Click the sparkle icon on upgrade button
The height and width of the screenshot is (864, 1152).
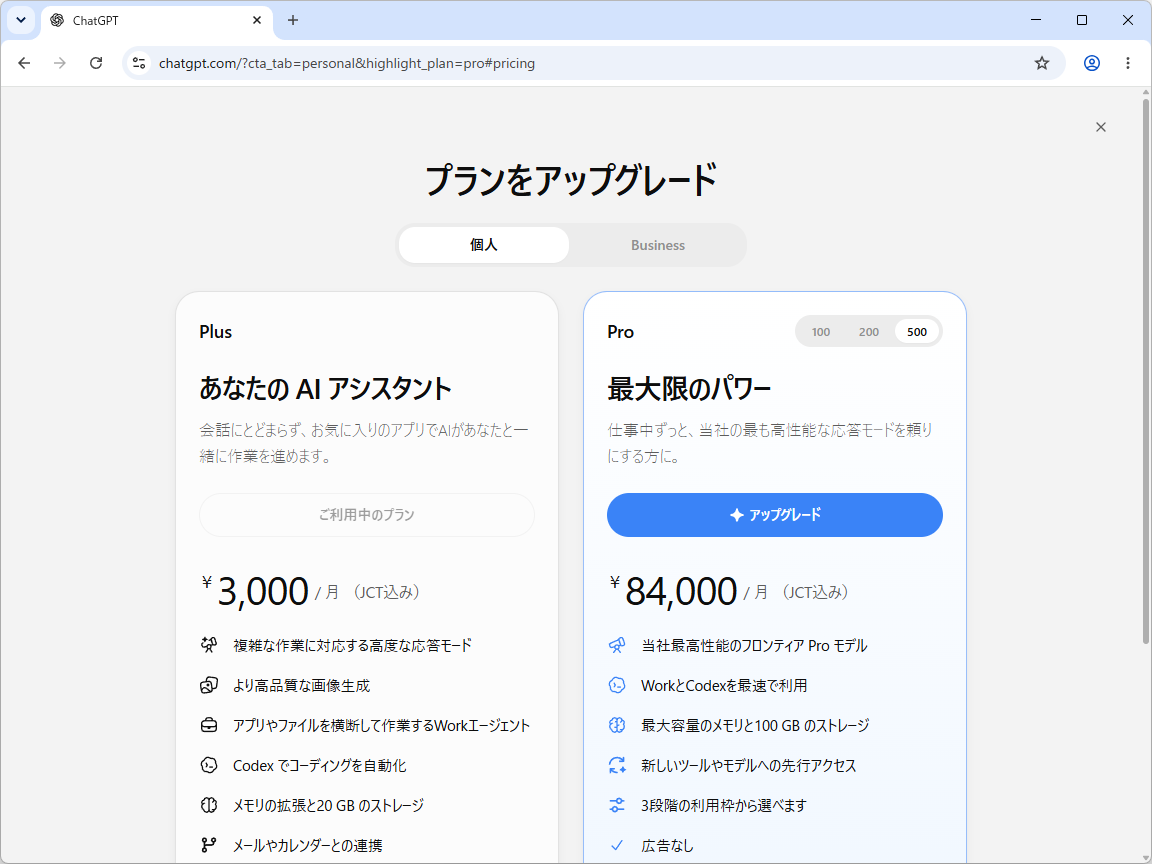[x=736, y=515]
